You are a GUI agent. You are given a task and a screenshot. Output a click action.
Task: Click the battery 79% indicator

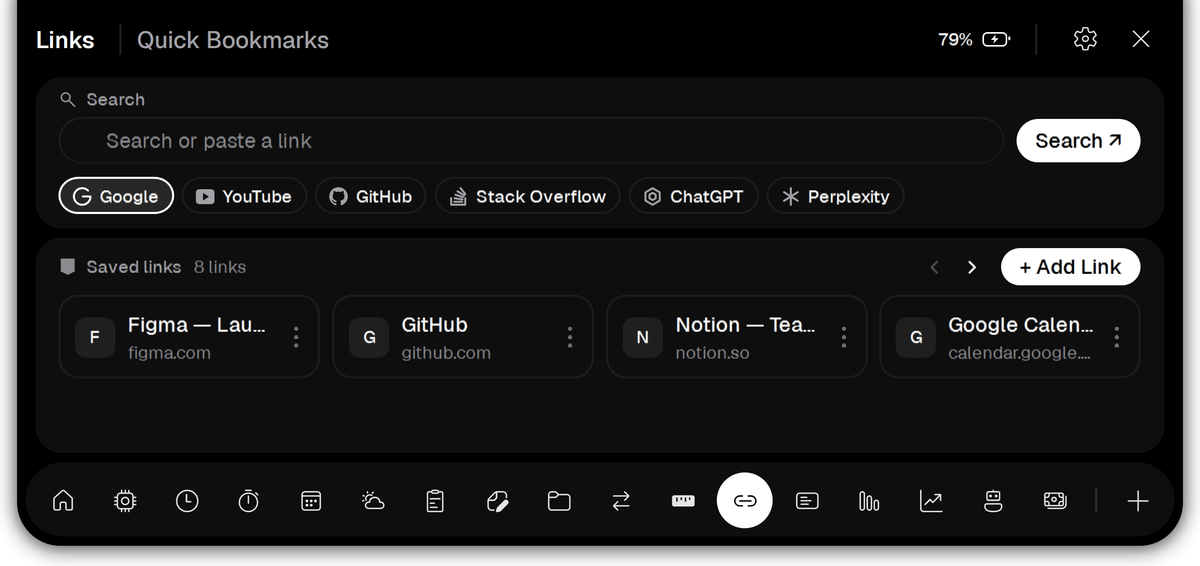[x=974, y=40]
